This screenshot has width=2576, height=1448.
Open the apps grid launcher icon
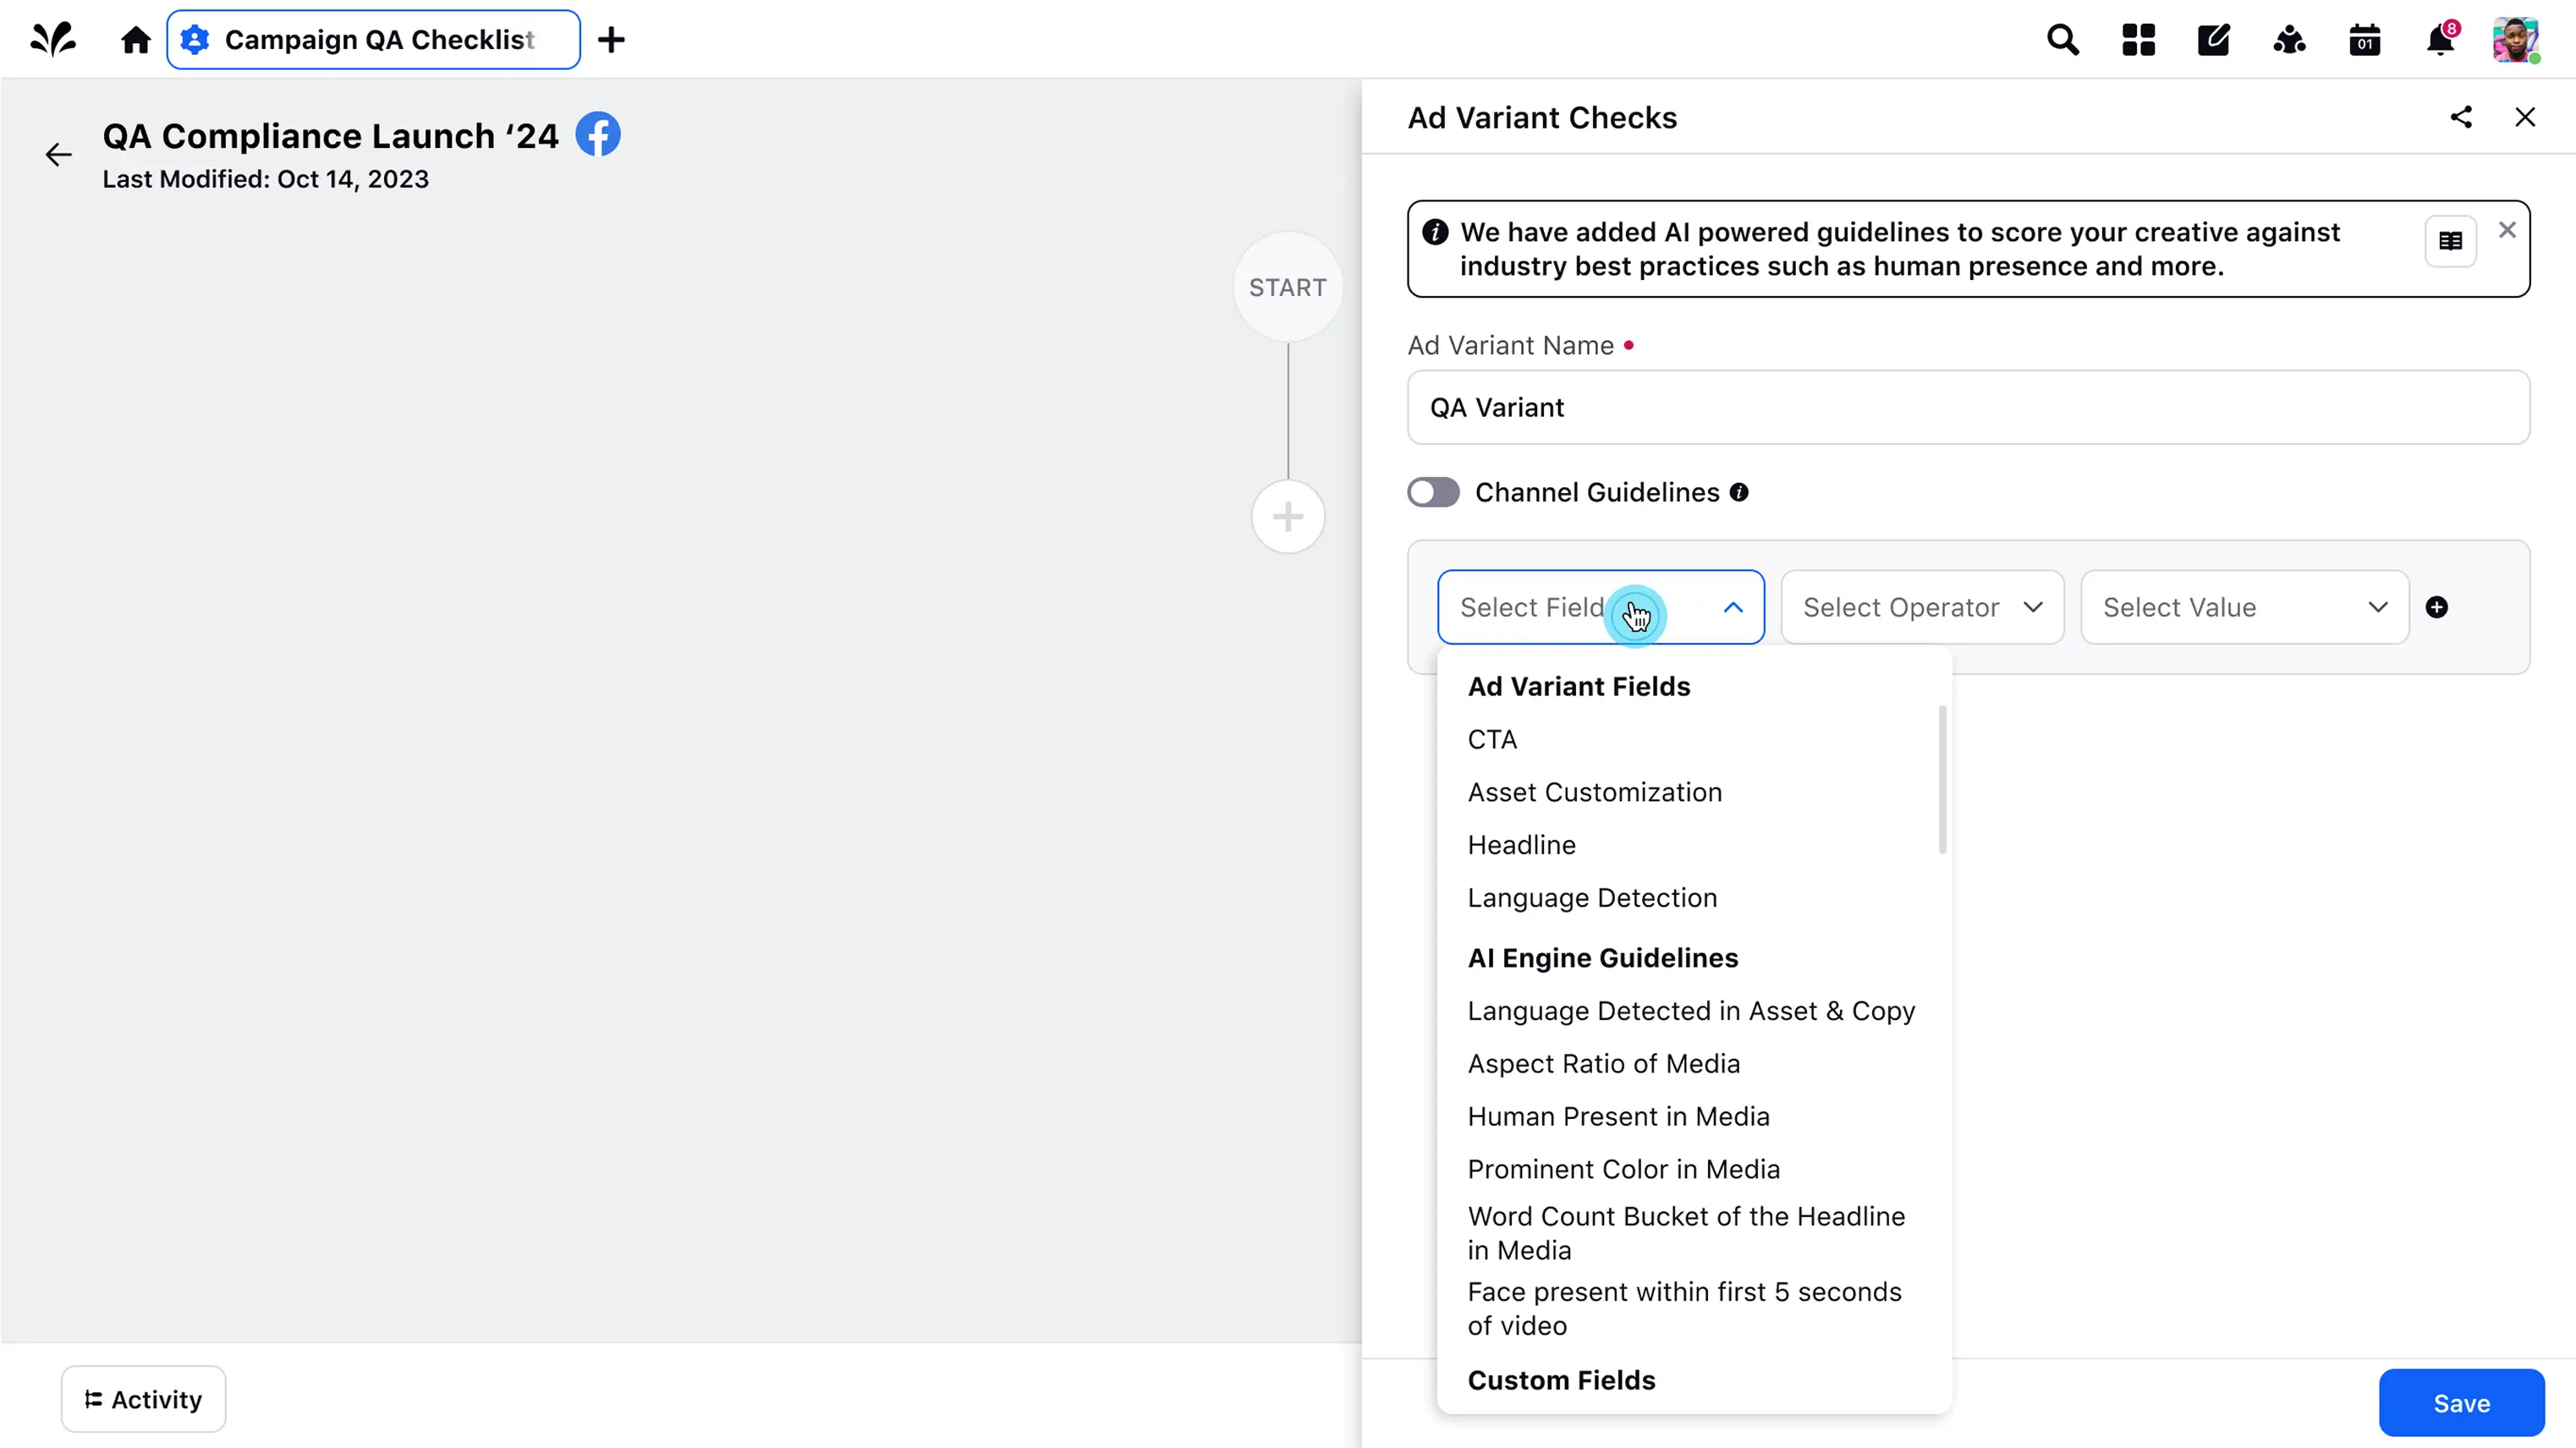(x=2138, y=40)
